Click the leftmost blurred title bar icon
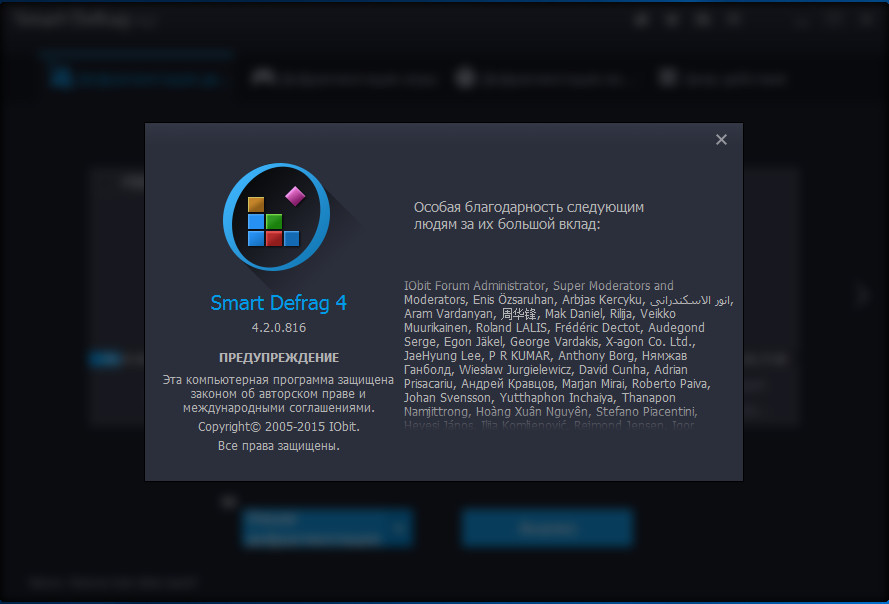 tap(642, 19)
